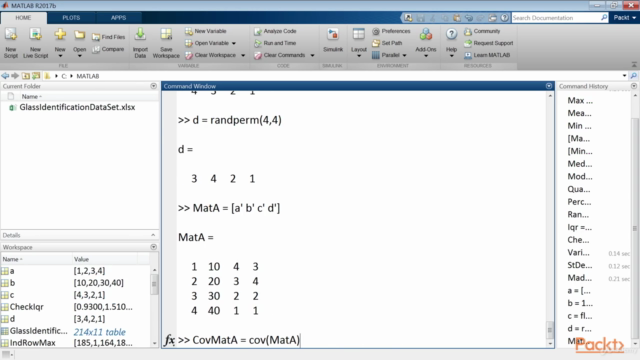The height and width of the screenshot is (360, 640).
Task: Open Command Window actions menu
Action: click(549, 86)
